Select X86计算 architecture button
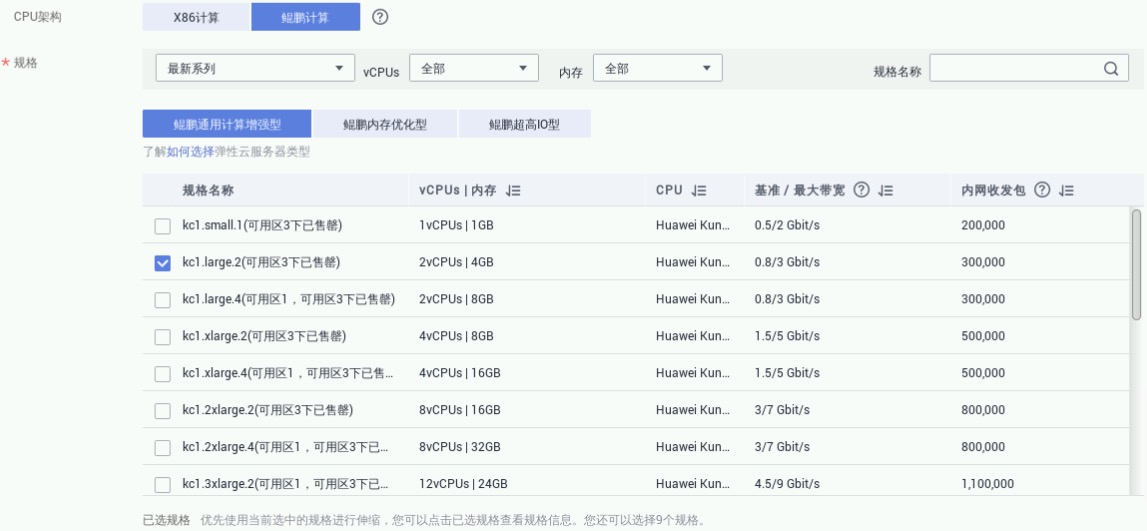 196,17
